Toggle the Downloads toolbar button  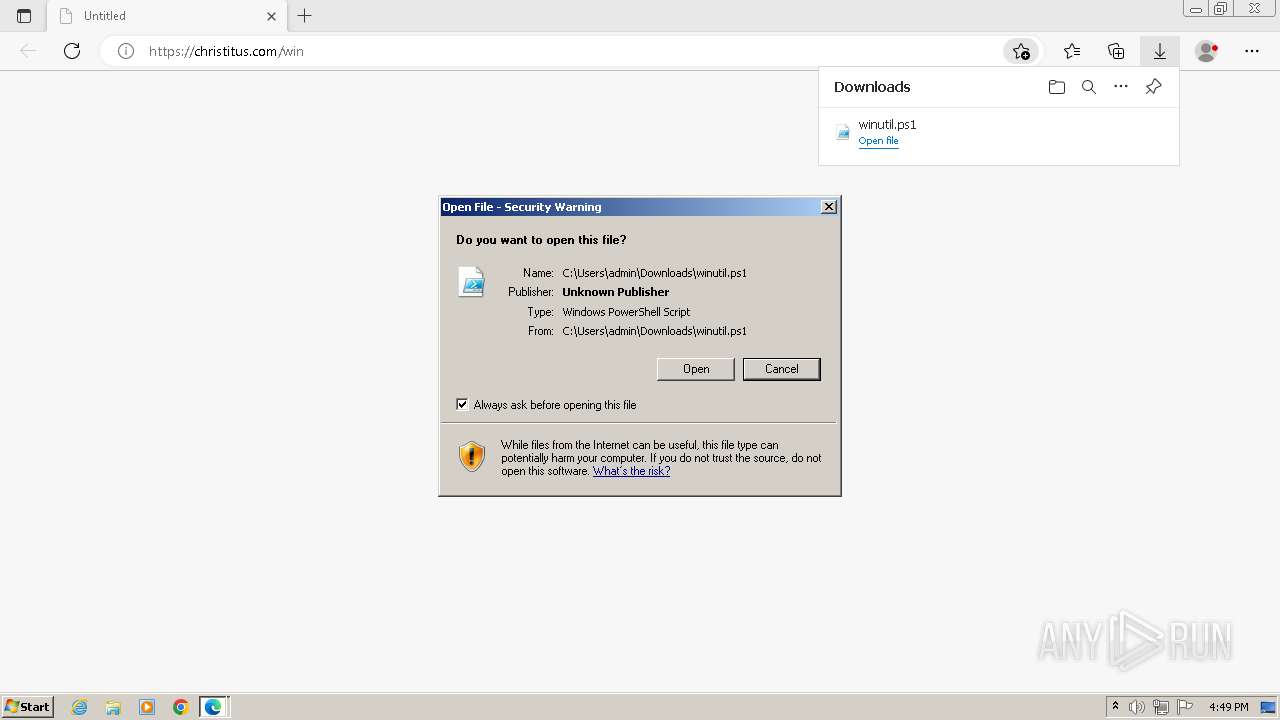pos(1160,51)
